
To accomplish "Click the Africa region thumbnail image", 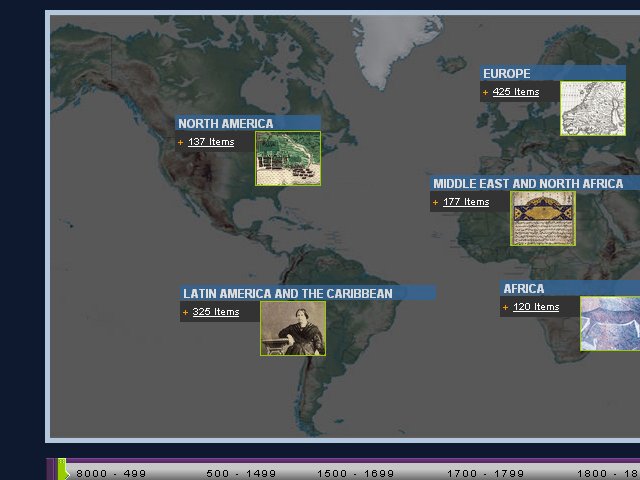I will point(610,323).
